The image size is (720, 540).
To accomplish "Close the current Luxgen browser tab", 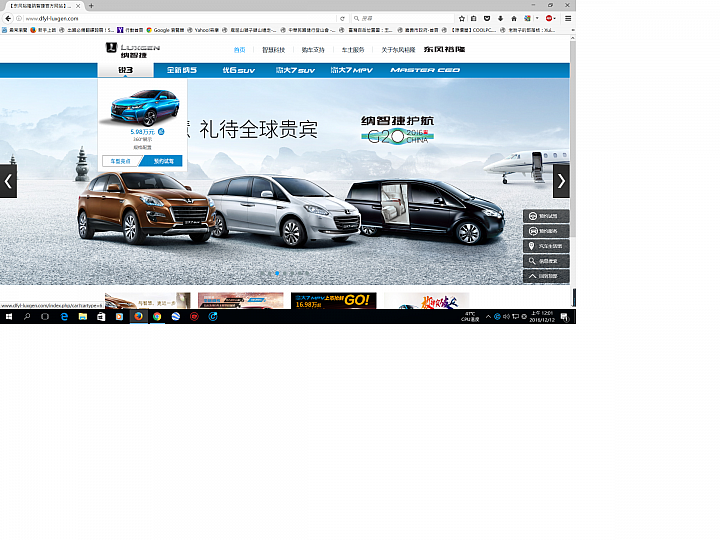I will [x=78, y=6].
